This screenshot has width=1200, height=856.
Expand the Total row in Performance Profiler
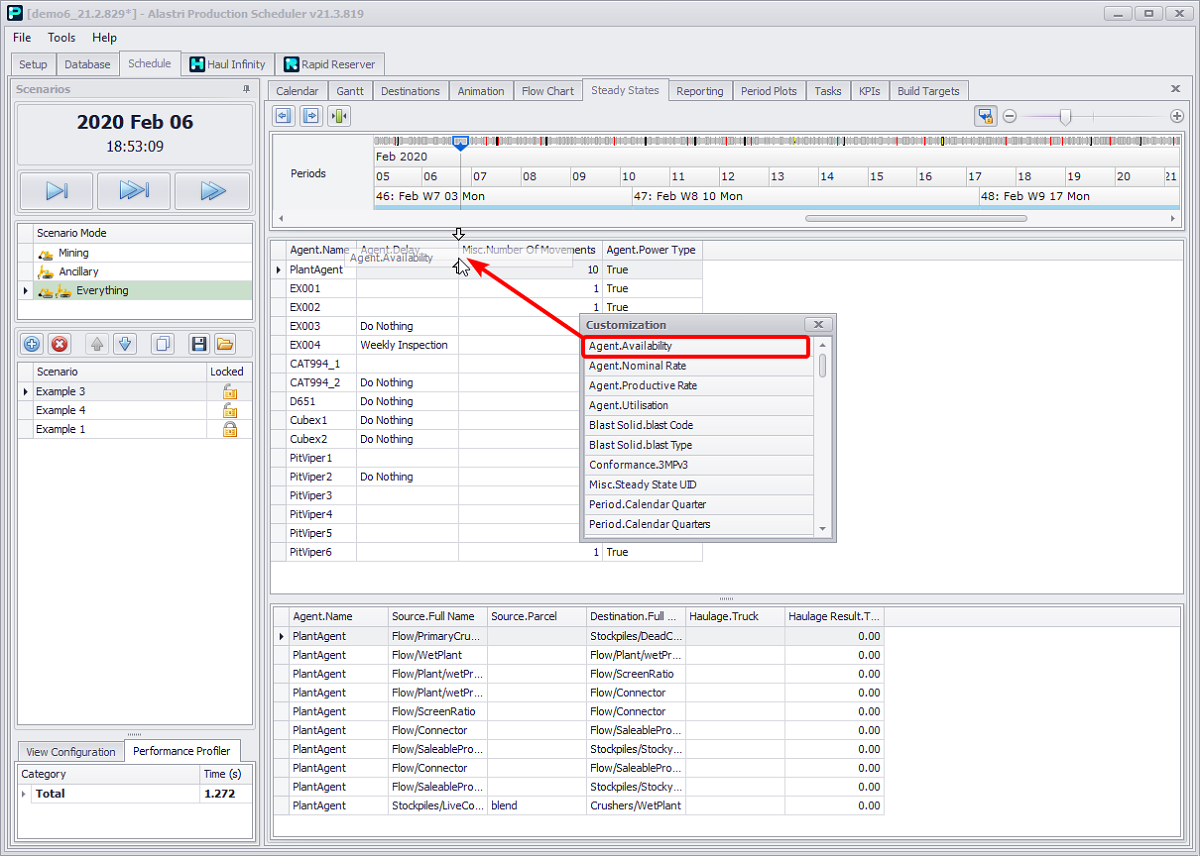click(24, 794)
